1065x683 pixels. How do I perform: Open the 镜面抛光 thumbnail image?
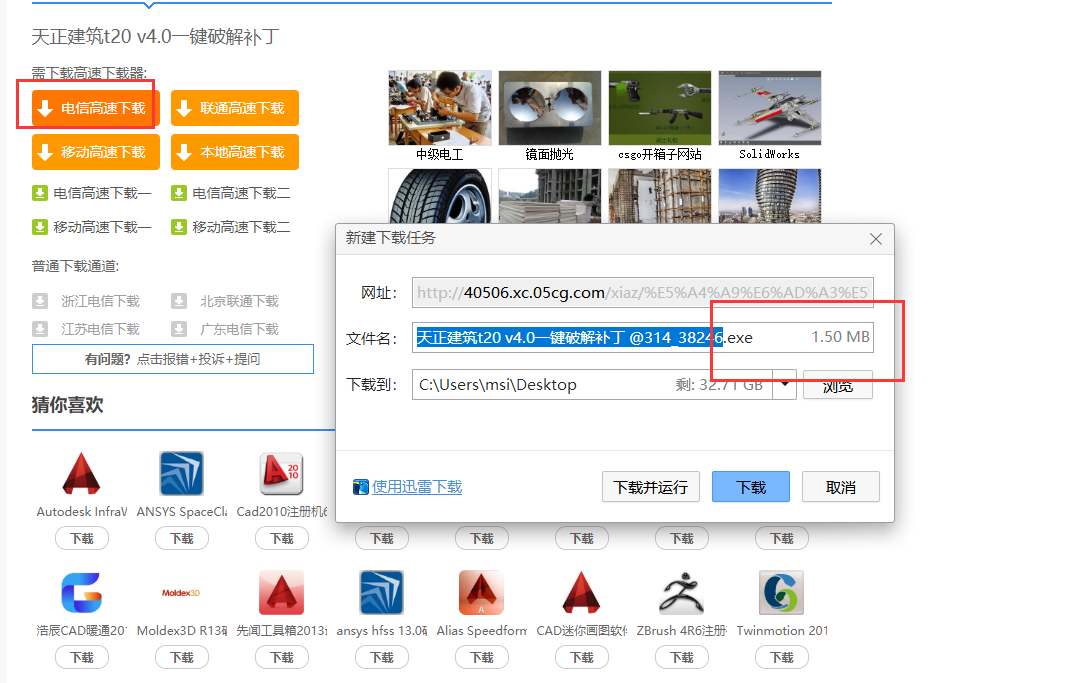coord(549,108)
